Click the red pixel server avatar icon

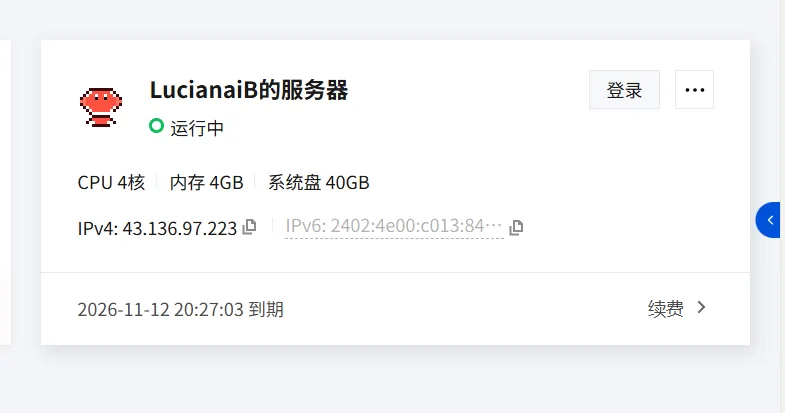[x=101, y=107]
